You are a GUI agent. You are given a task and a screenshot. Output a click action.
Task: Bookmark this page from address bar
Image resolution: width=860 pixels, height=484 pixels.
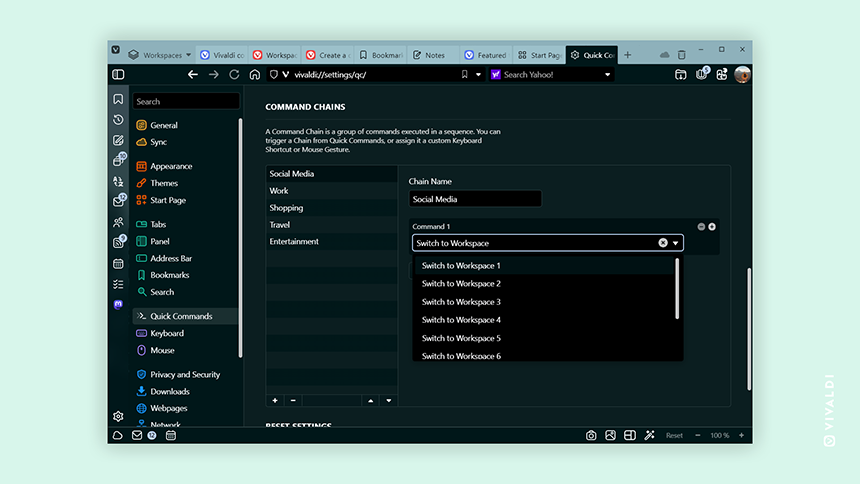(x=465, y=75)
